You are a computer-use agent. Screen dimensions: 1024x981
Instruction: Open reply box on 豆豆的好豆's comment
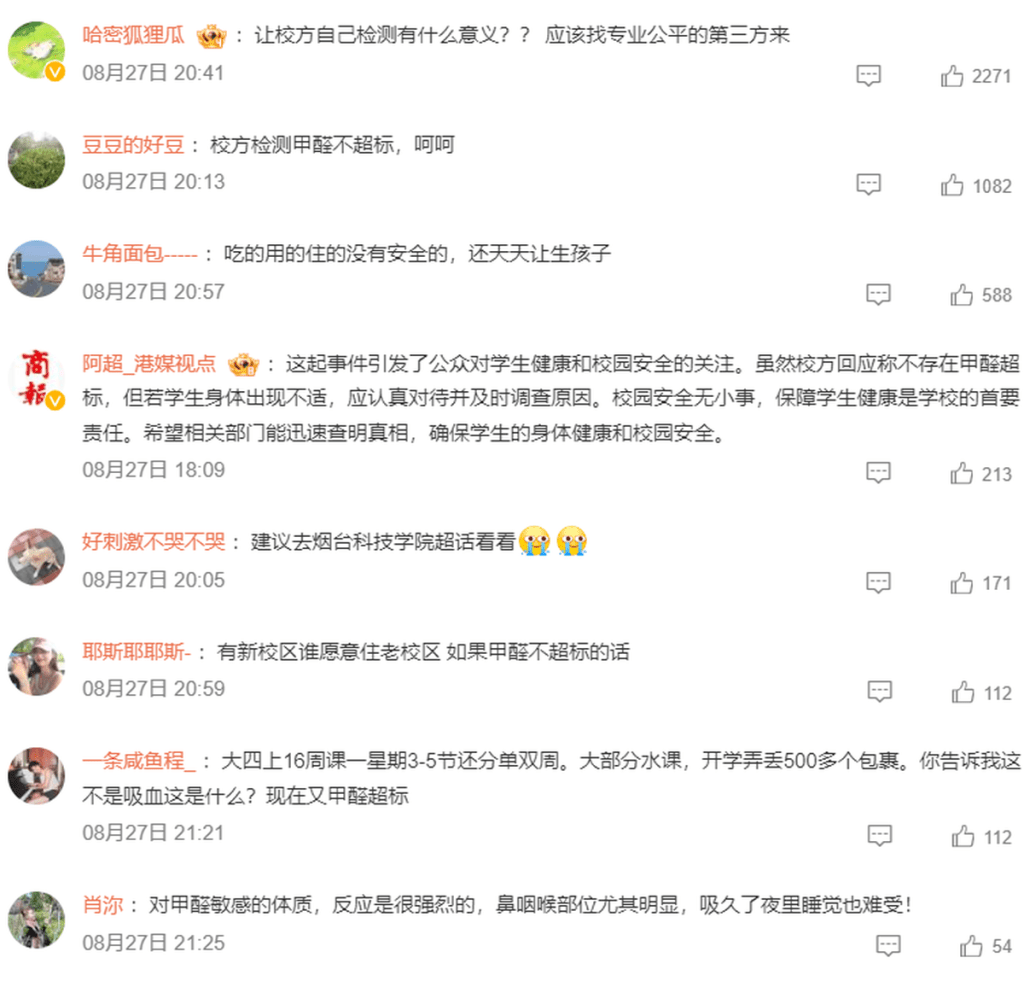pos(868,185)
